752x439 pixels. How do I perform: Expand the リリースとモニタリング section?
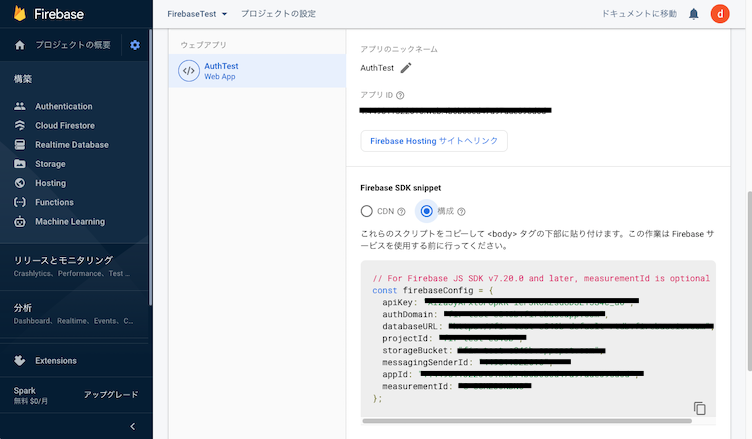[x=76, y=266]
